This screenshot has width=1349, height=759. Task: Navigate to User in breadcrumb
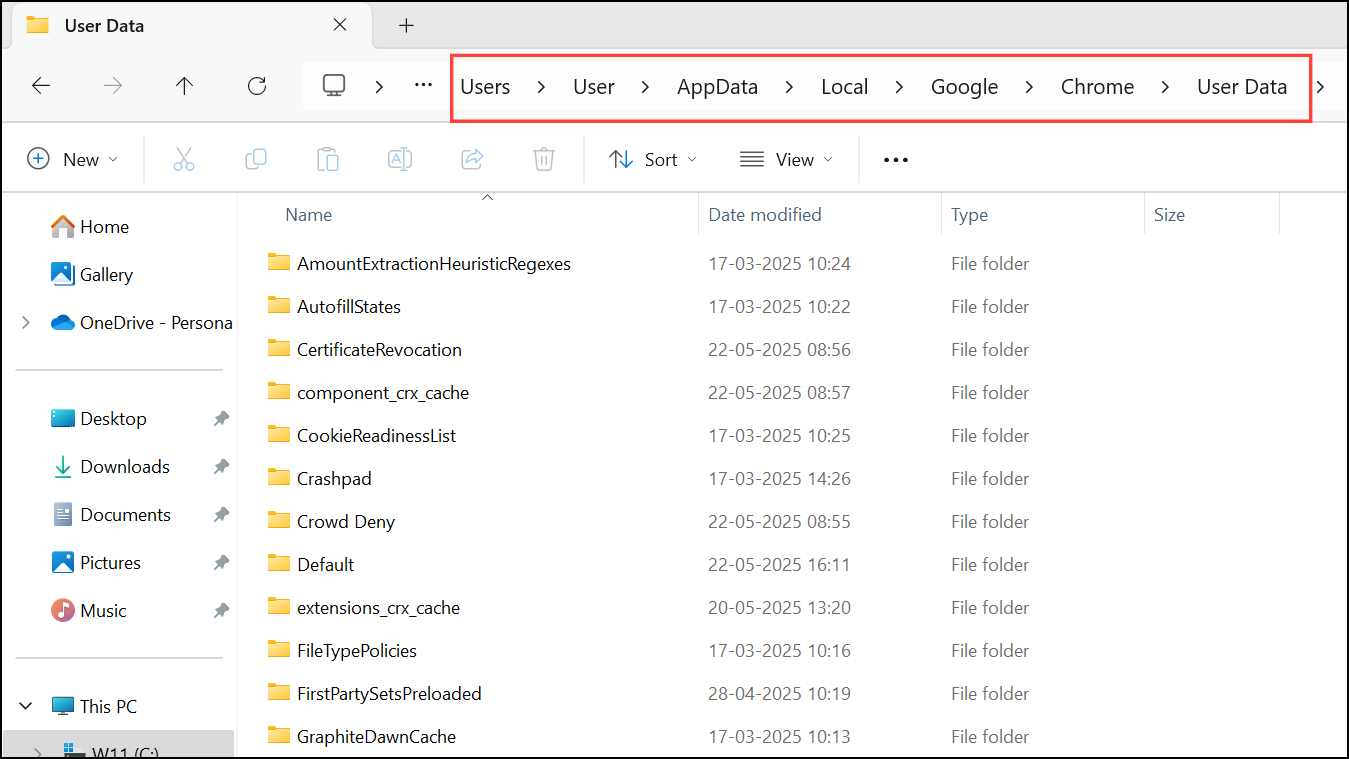pos(594,87)
